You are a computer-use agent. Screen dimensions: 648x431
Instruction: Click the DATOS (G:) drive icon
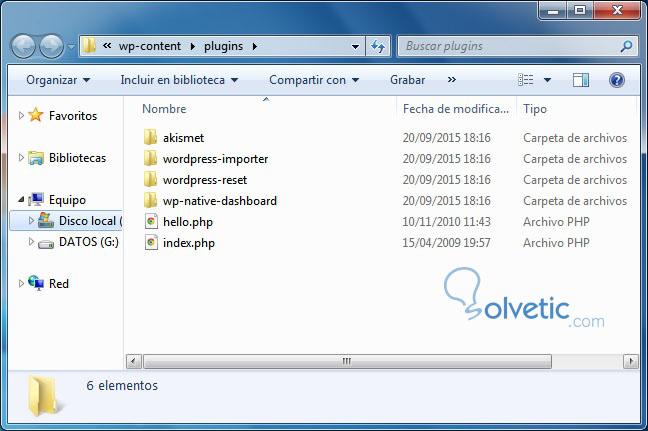(x=46, y=244)
